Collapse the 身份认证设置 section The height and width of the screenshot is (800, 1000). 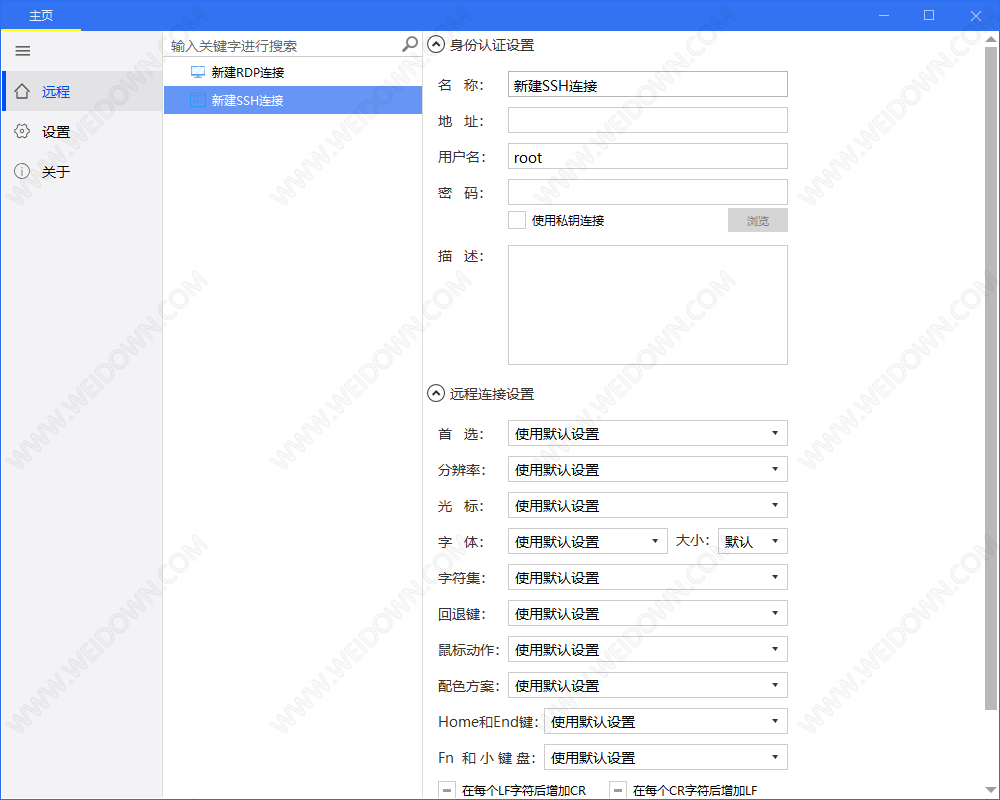(436, 44)
